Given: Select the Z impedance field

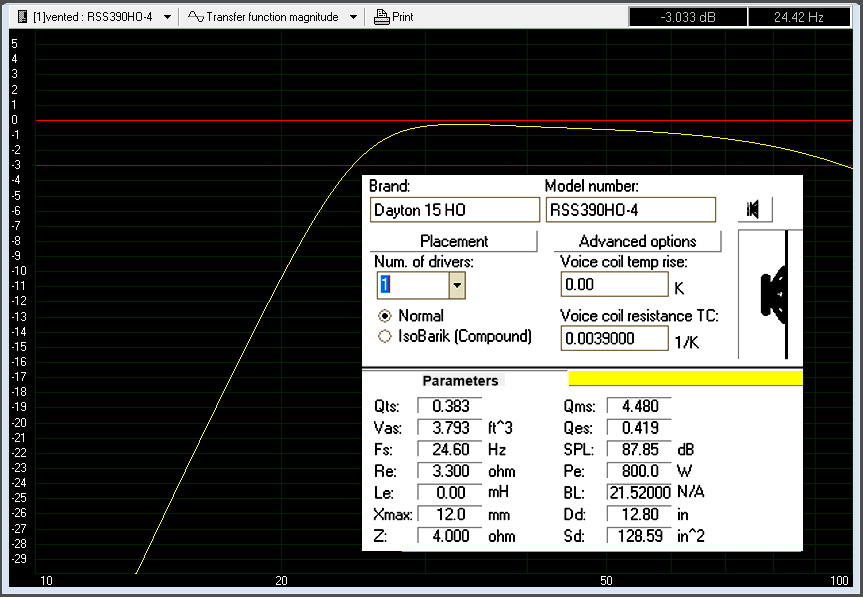Looking at the screenshot, I should coord(450,536).
